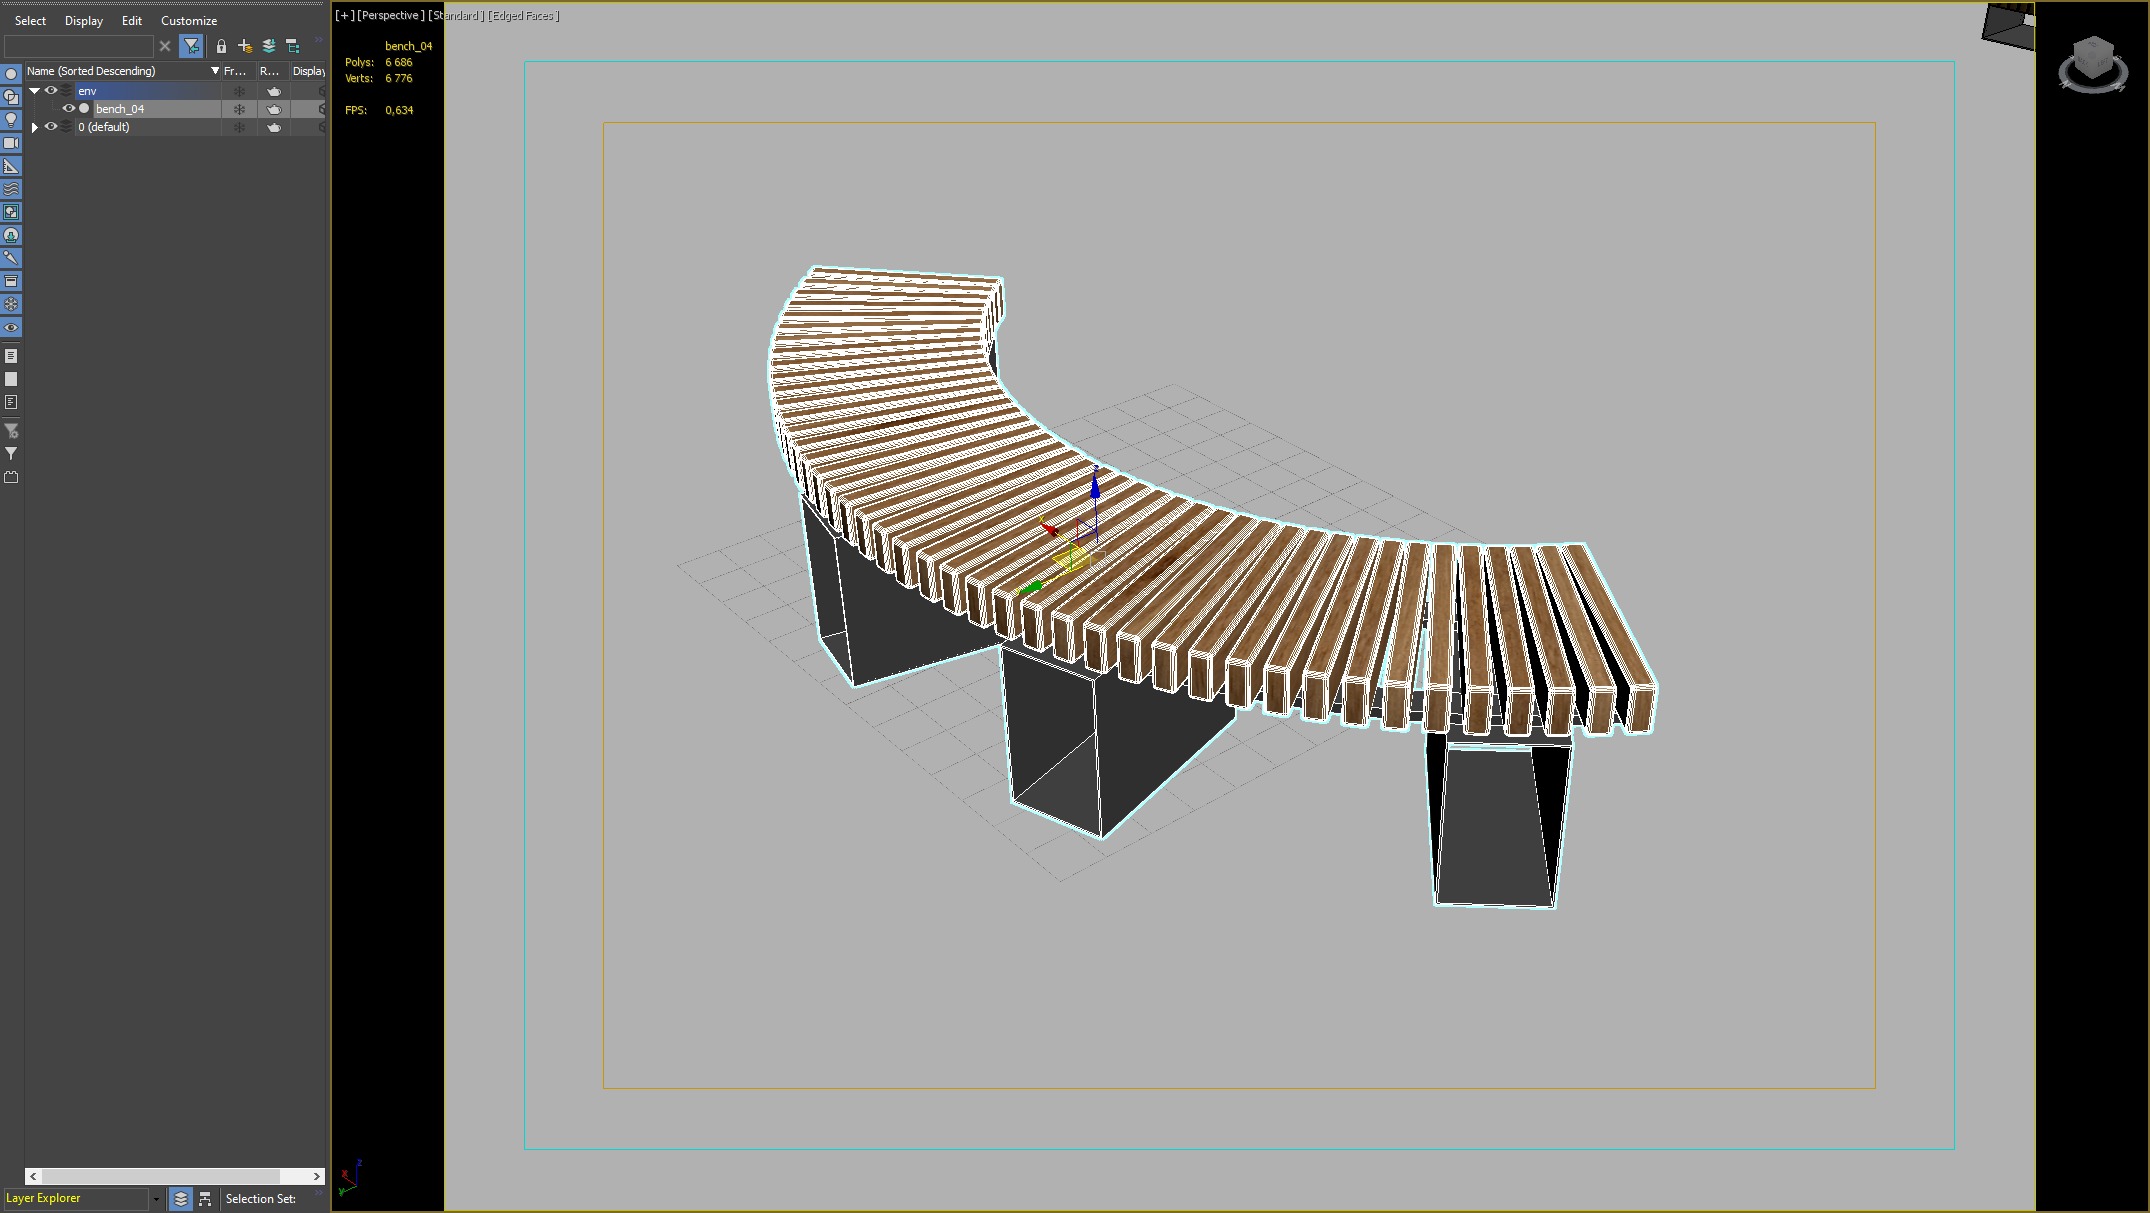Open the viewport [+] general menu
Viewport: 2150px width, 1213px height.
[344, 15]
